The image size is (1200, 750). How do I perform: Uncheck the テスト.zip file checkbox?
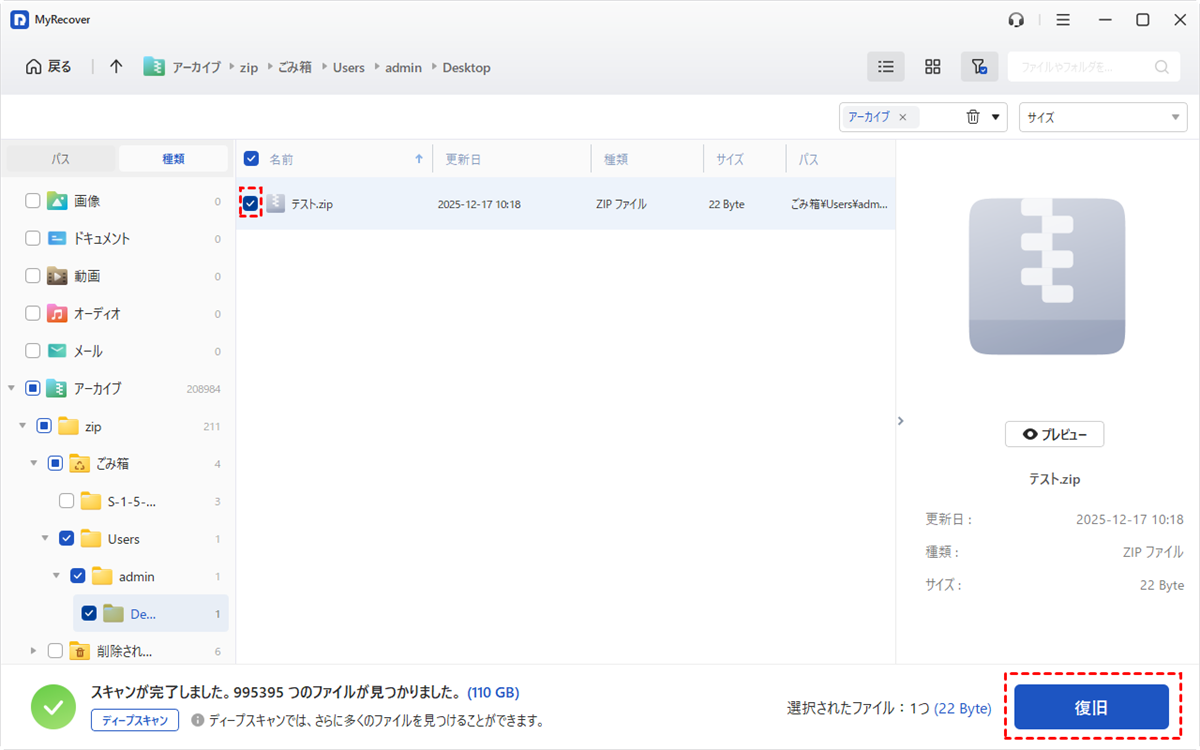click(250, 204)
